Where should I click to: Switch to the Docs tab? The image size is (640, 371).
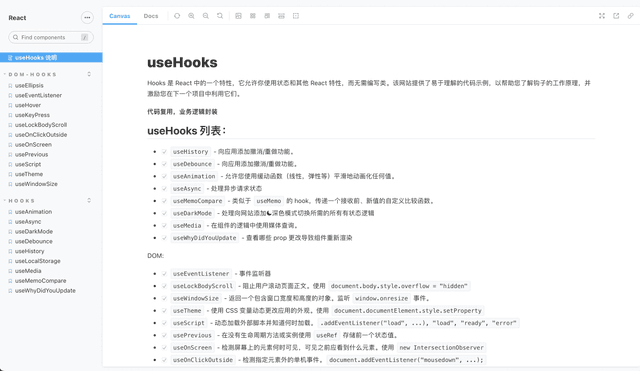click(151, 16)
